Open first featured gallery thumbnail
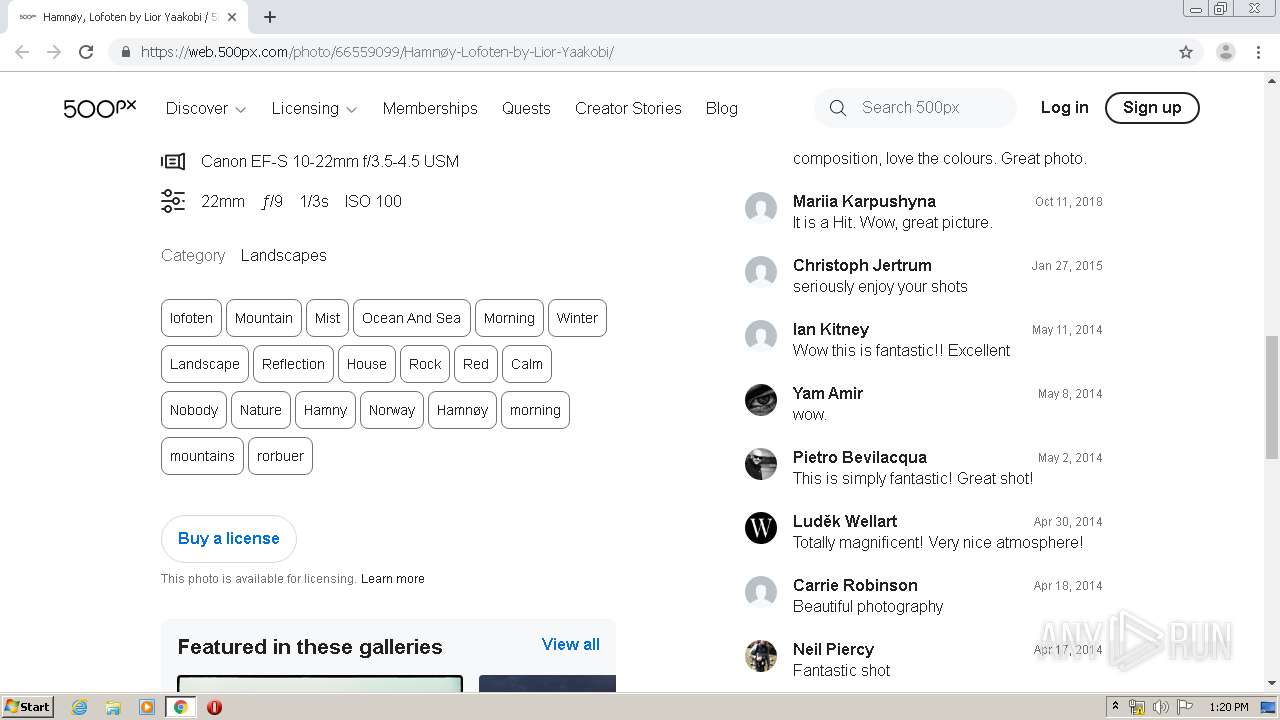The height and width of the screenshot is (720, 1280). click(320, 683)
